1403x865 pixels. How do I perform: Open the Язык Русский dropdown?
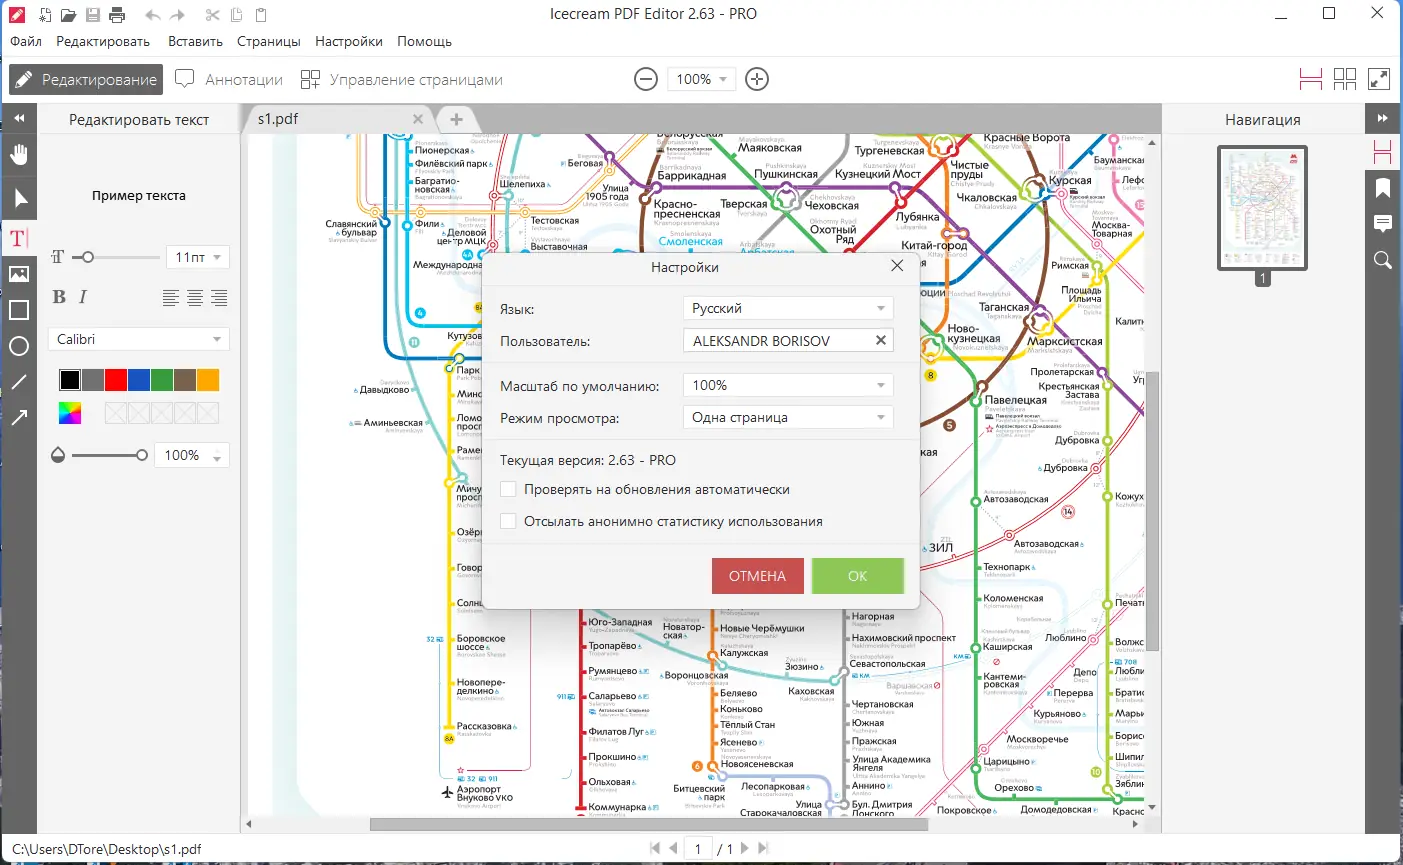pos(788,308)
